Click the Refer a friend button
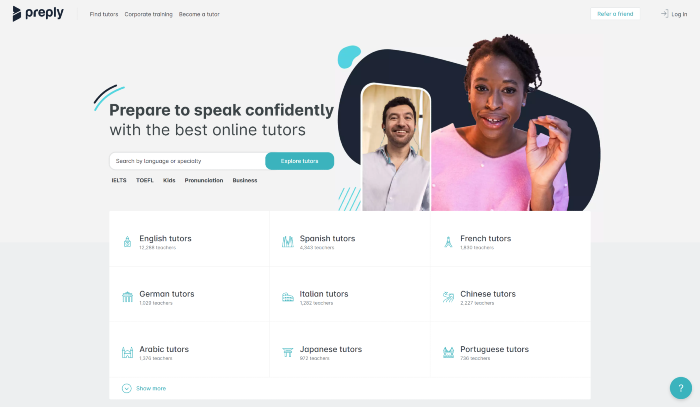Image resolution: width=700 pixels, height=407 pixels. (615, 14)
